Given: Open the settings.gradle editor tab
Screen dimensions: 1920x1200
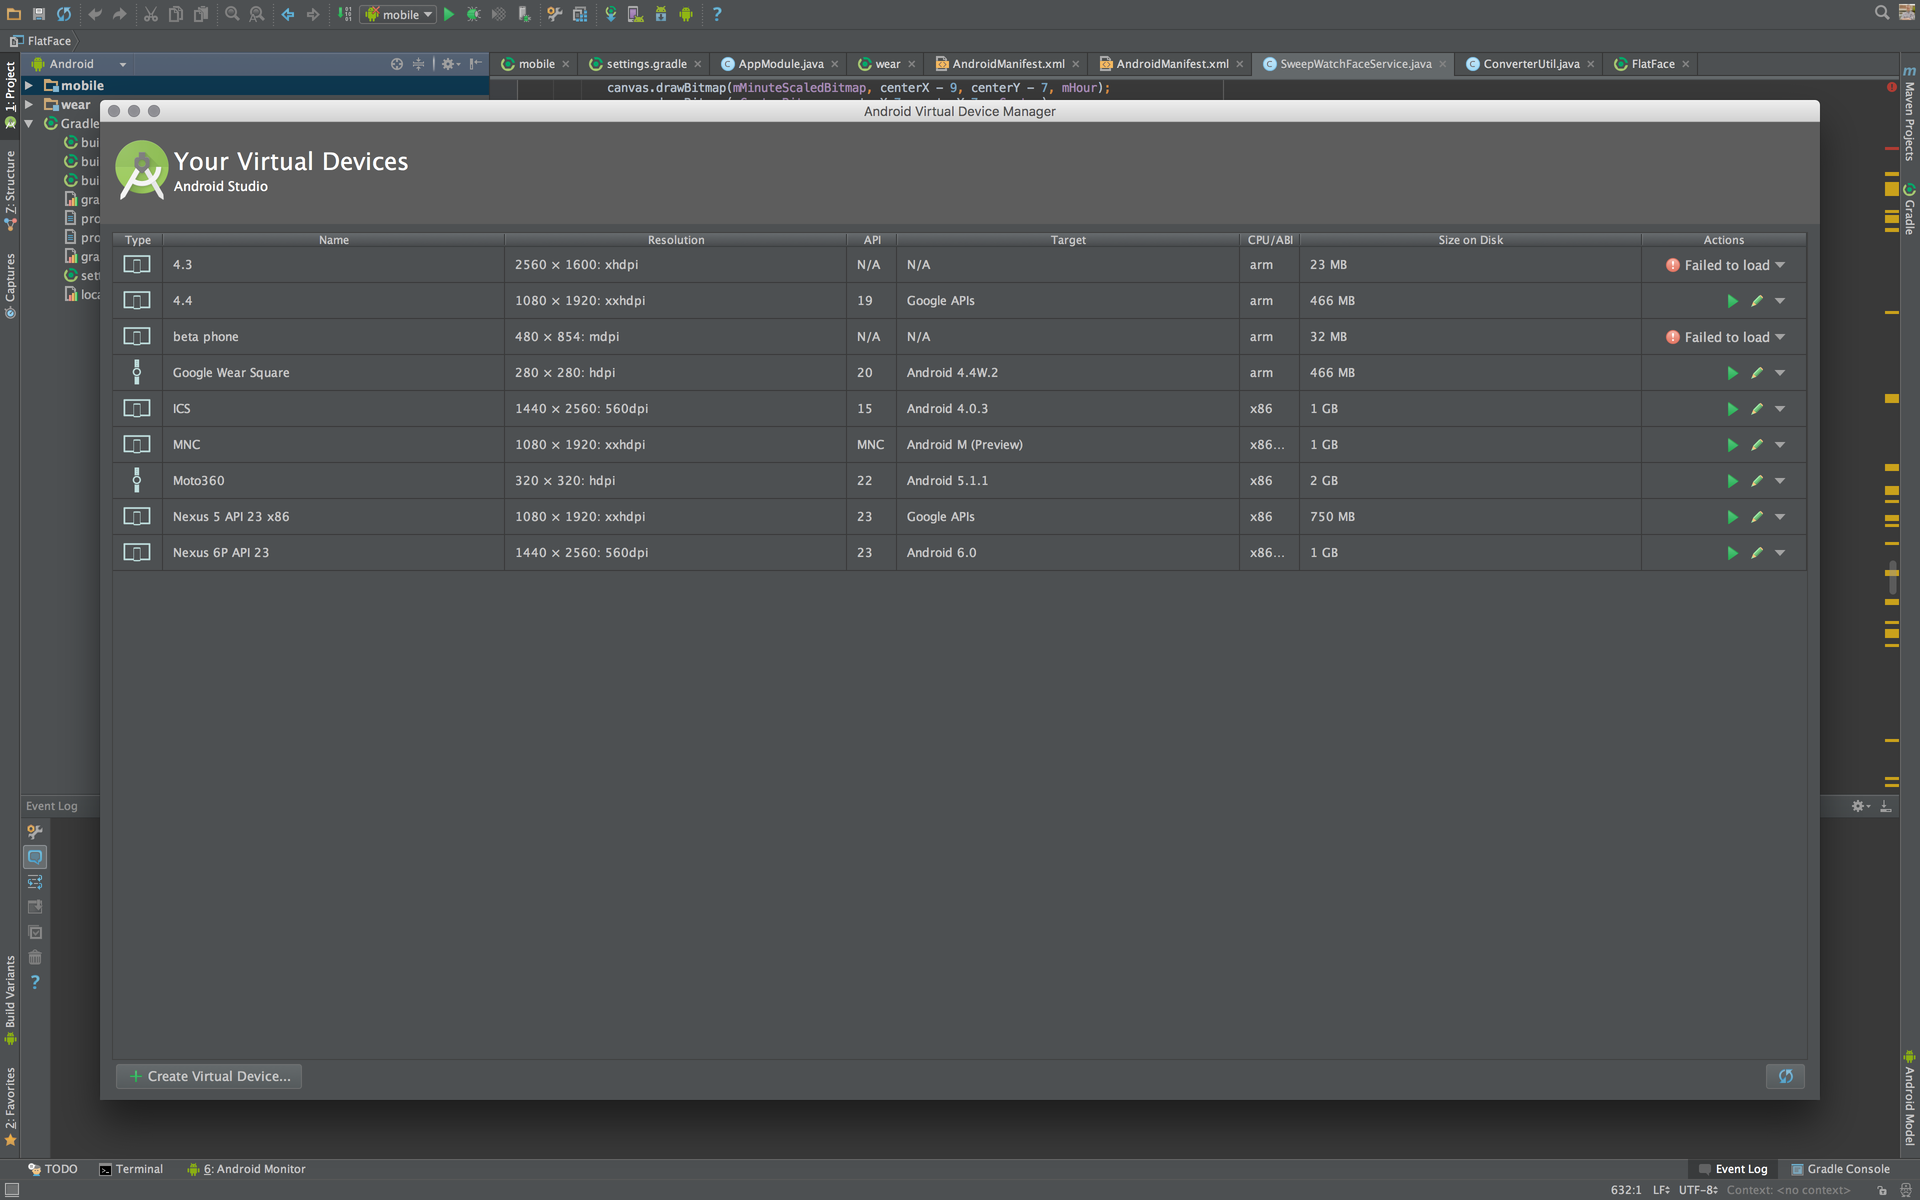Looking at the screenshot, I should click(x=646, y=64).
